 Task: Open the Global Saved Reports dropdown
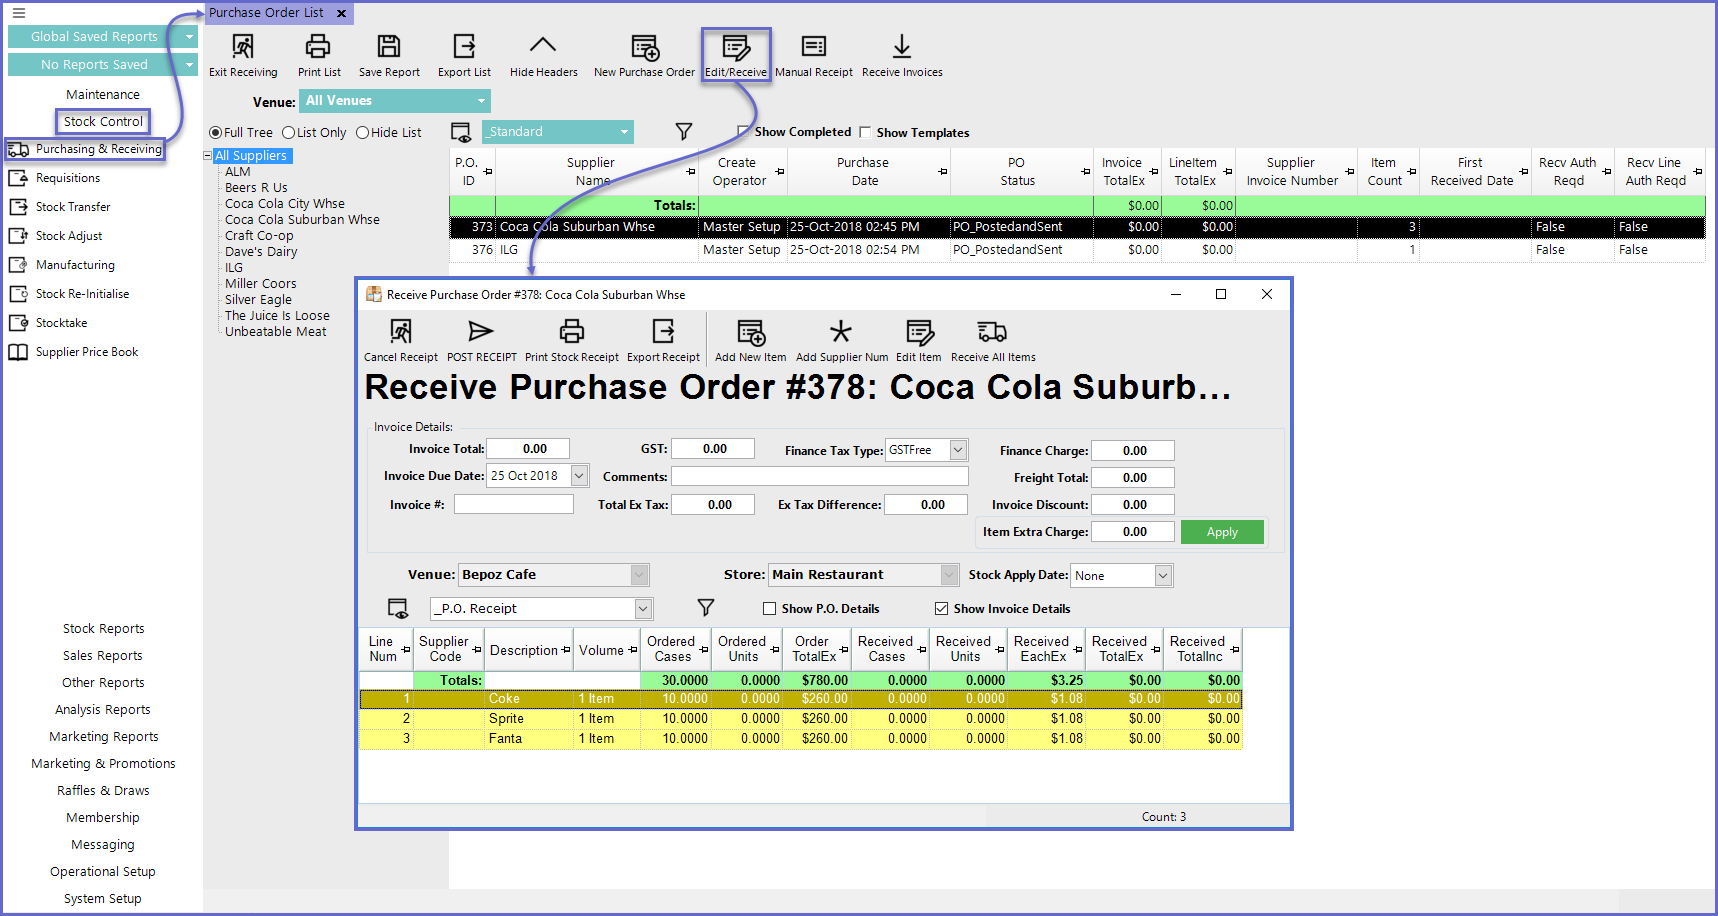102,36
